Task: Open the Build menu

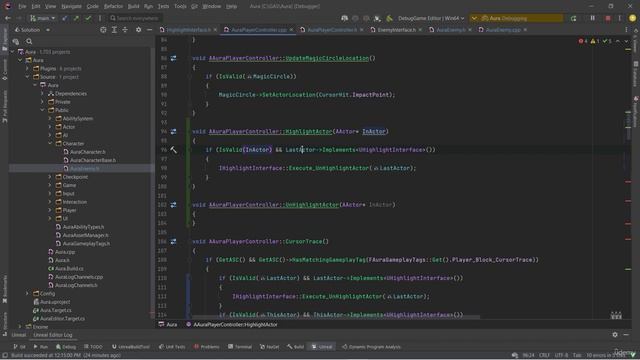Action: click(x=133, y=7)
